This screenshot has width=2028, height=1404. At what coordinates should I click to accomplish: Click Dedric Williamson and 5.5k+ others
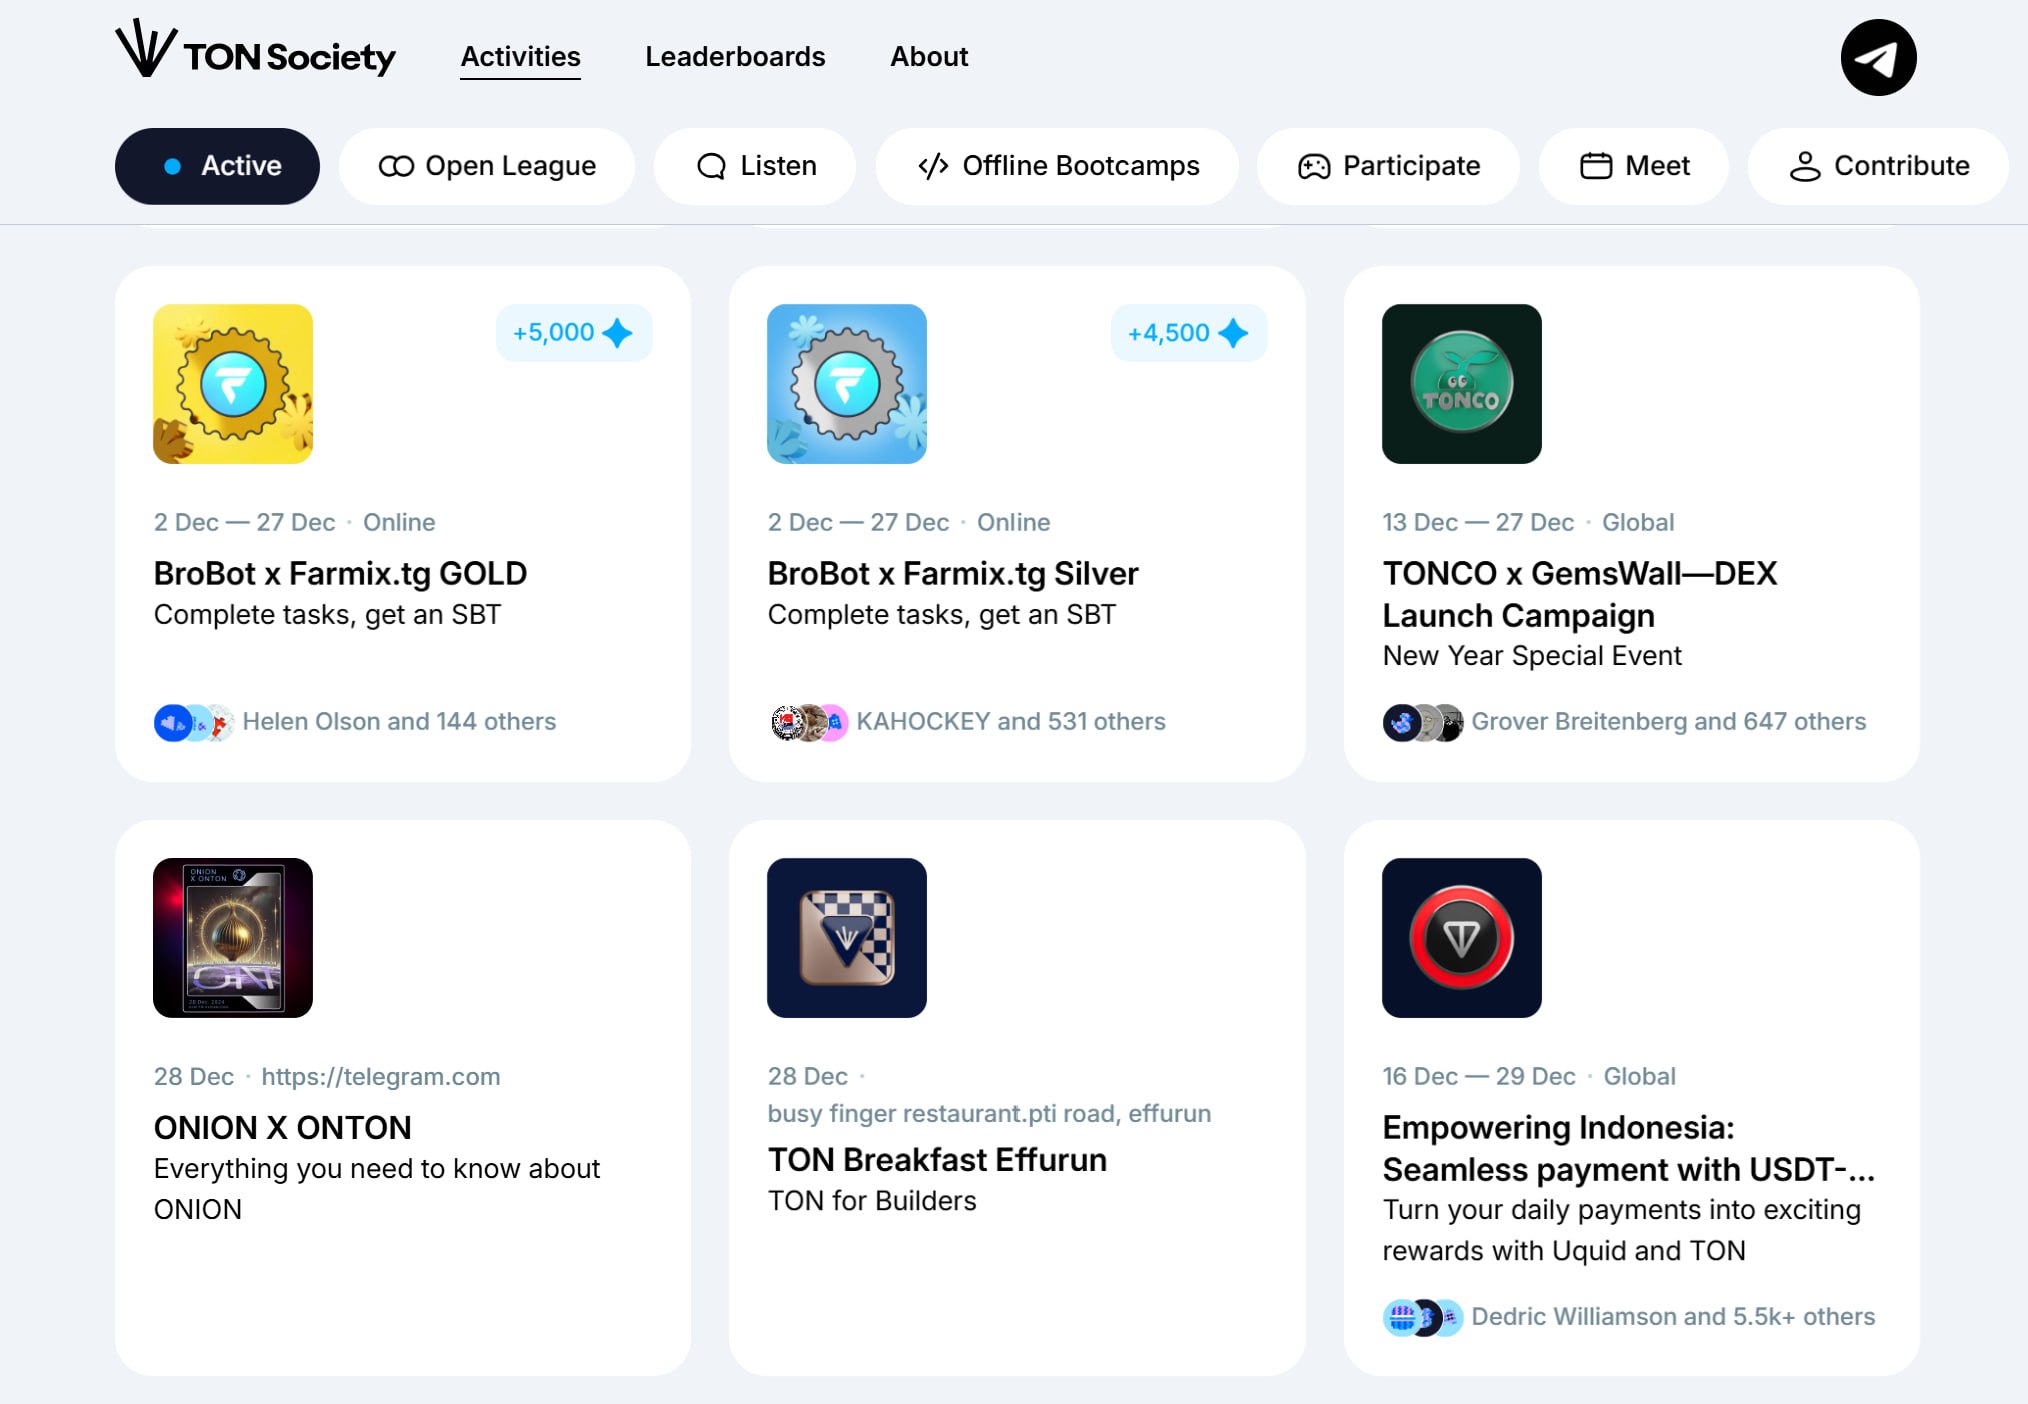click(1673, 1317)
